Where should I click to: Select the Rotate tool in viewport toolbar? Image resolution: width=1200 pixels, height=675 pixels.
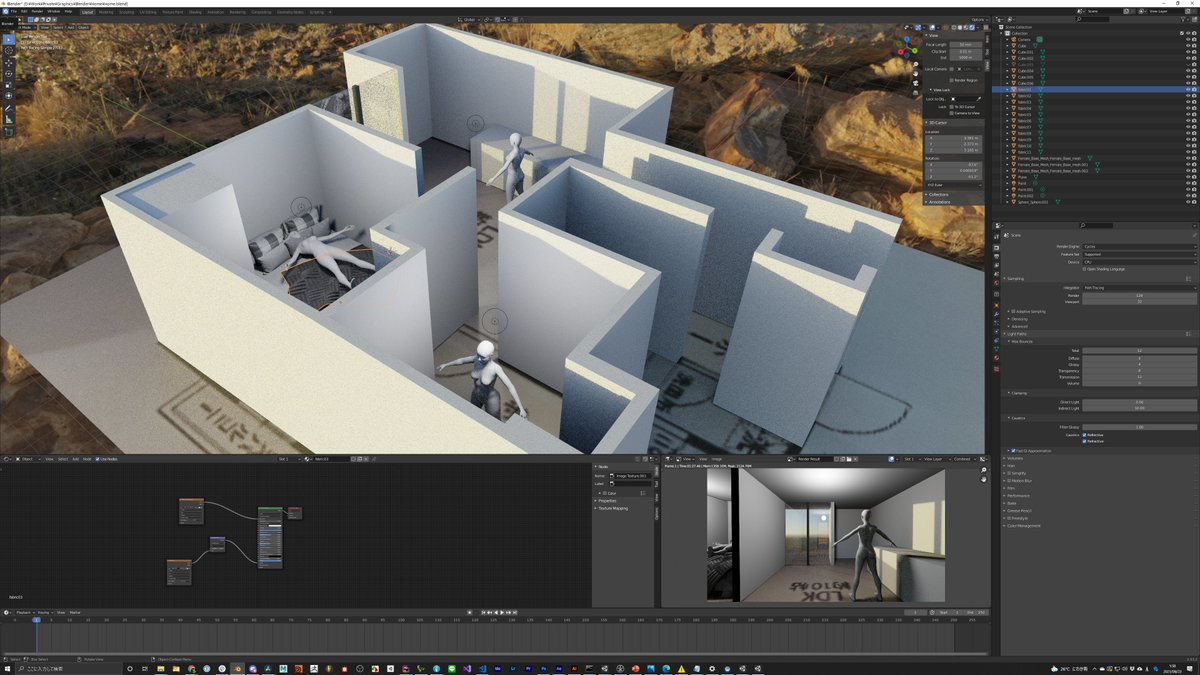tap(9, 74)
